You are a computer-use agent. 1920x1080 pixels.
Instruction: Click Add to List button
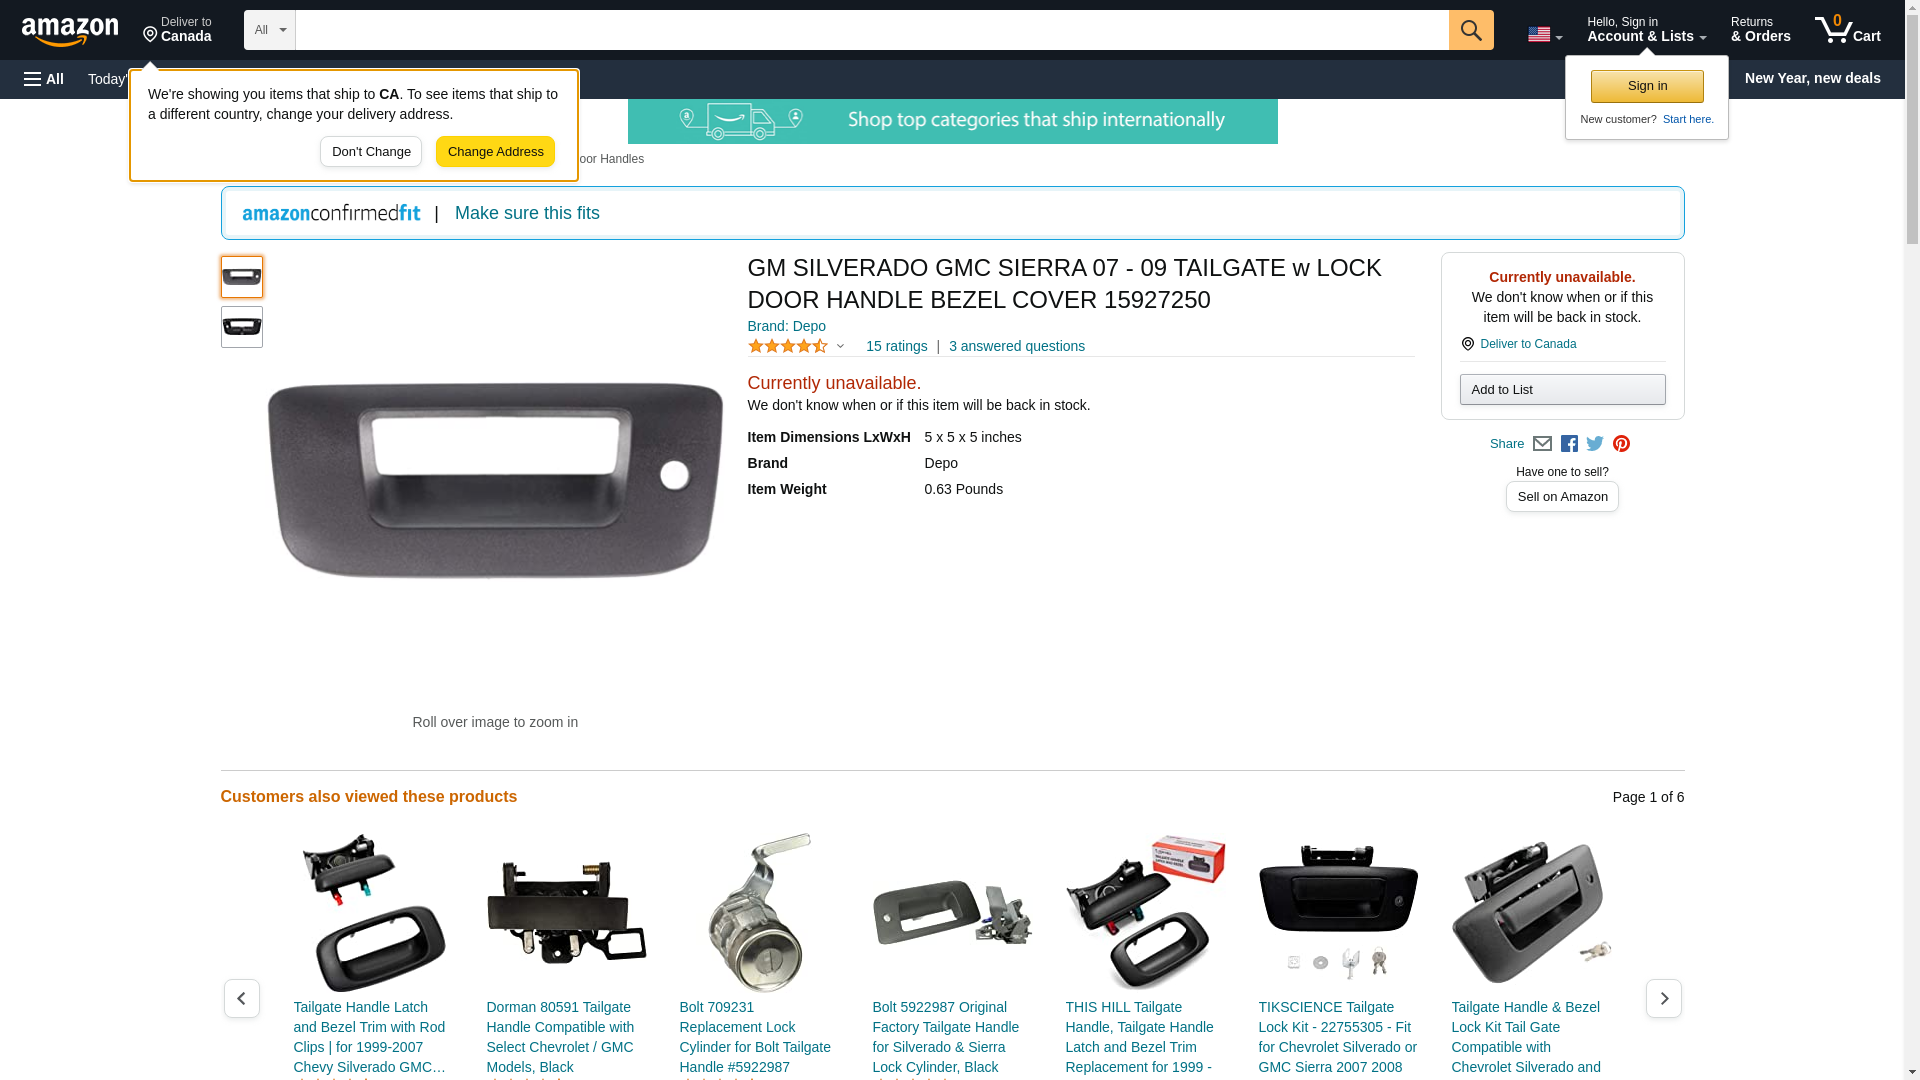pyautogui.click(x=1562, y=389)
